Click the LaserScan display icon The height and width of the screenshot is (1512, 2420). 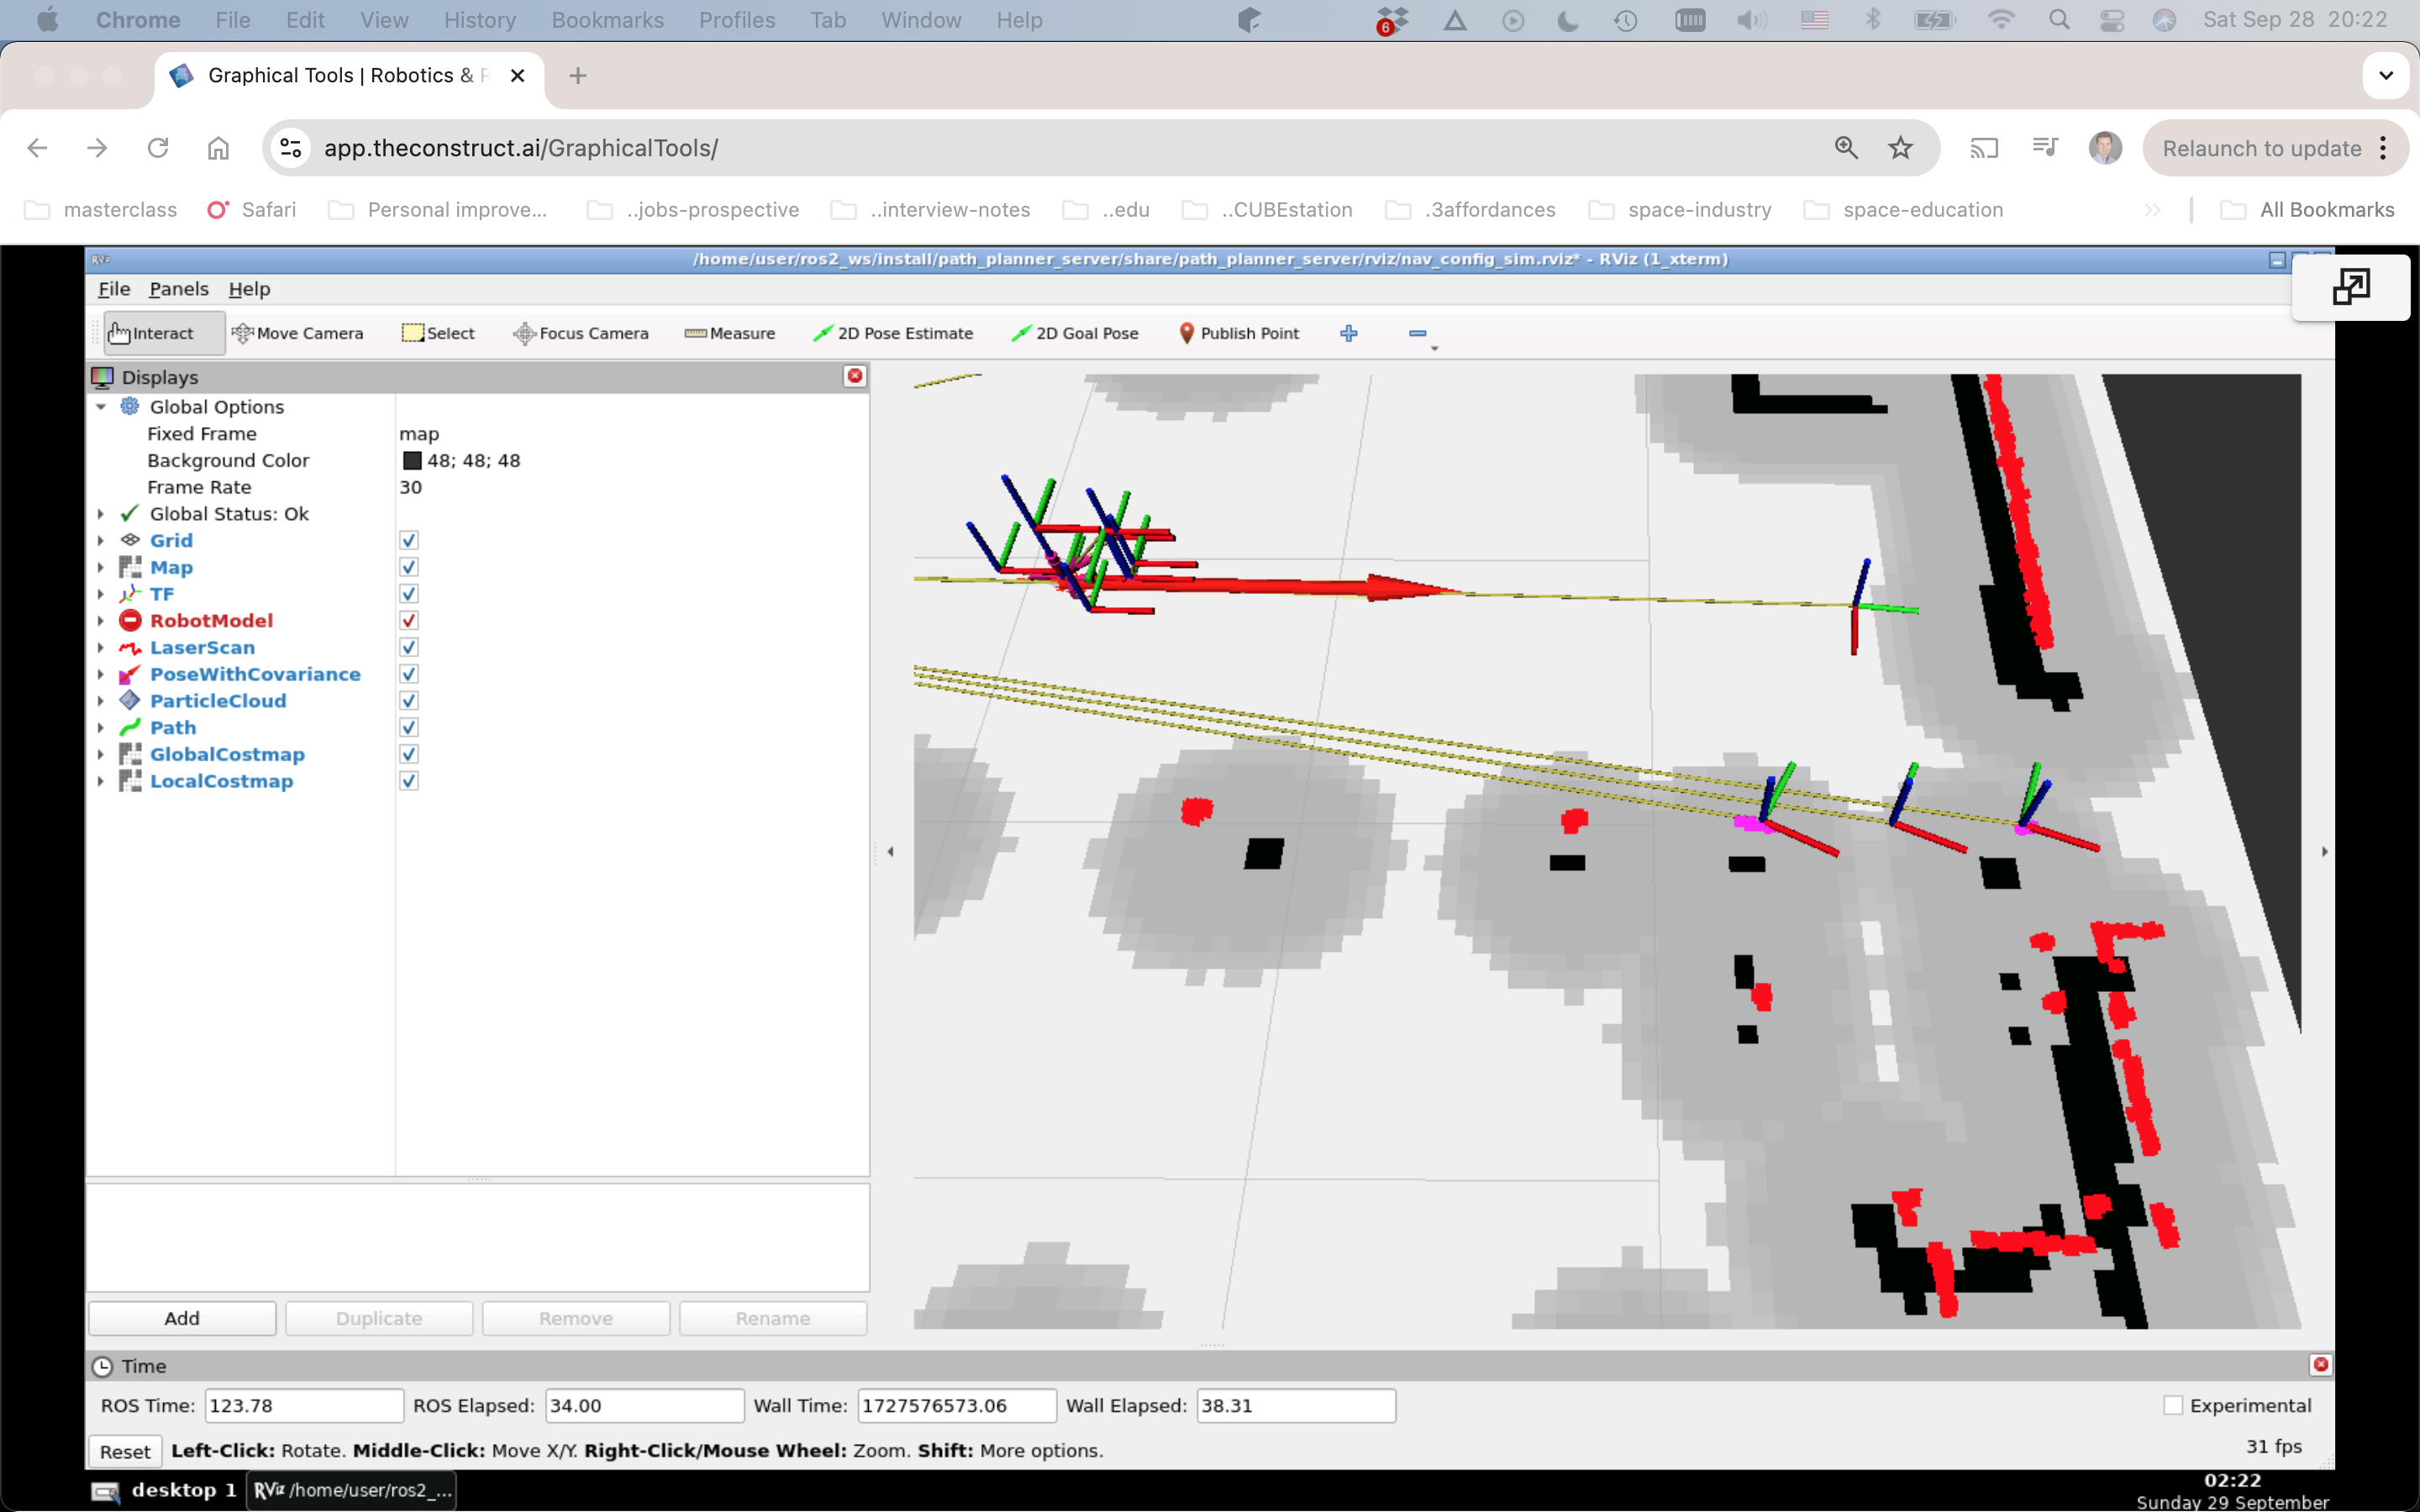130,648
